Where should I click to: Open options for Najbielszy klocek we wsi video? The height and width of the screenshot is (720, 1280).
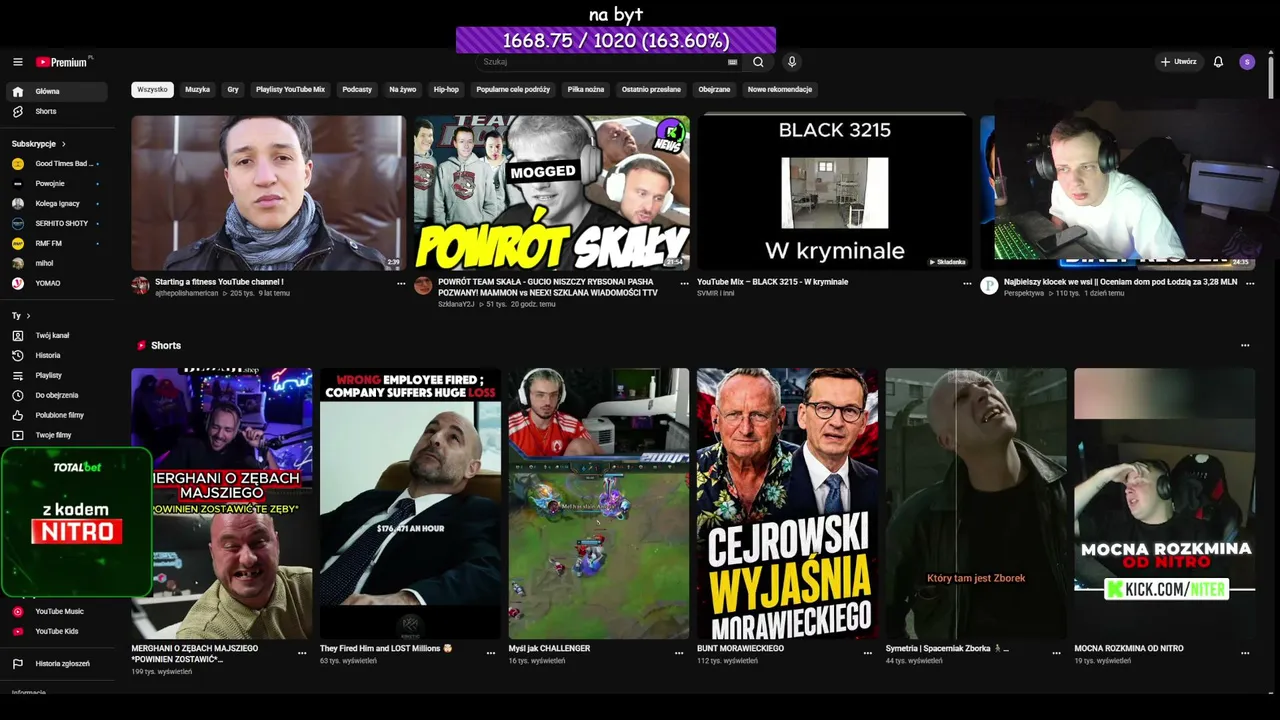1250,284
